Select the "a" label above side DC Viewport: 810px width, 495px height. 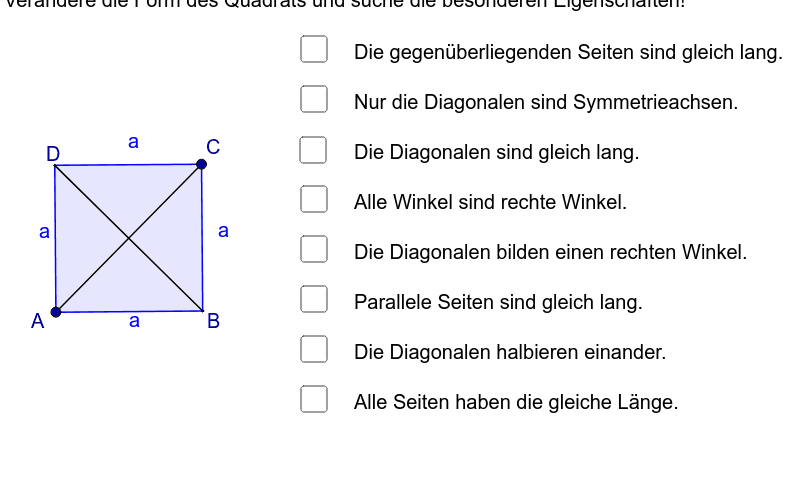pos(133,143)
